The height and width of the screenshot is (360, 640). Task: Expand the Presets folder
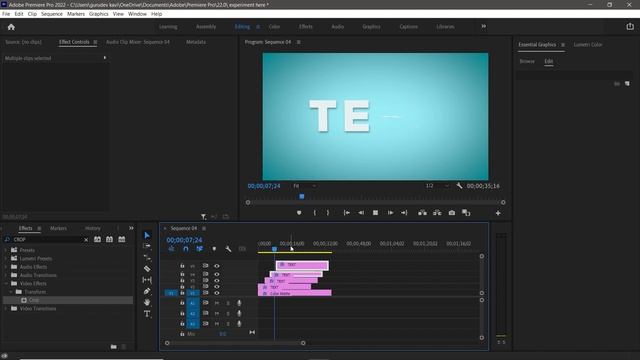[x=6, y=250]
